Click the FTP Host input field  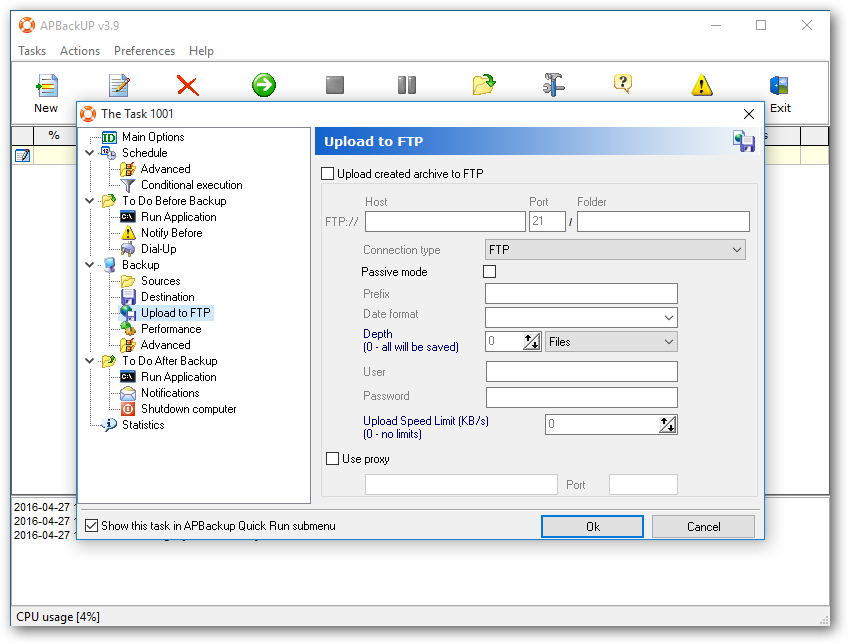click(445, 221)
